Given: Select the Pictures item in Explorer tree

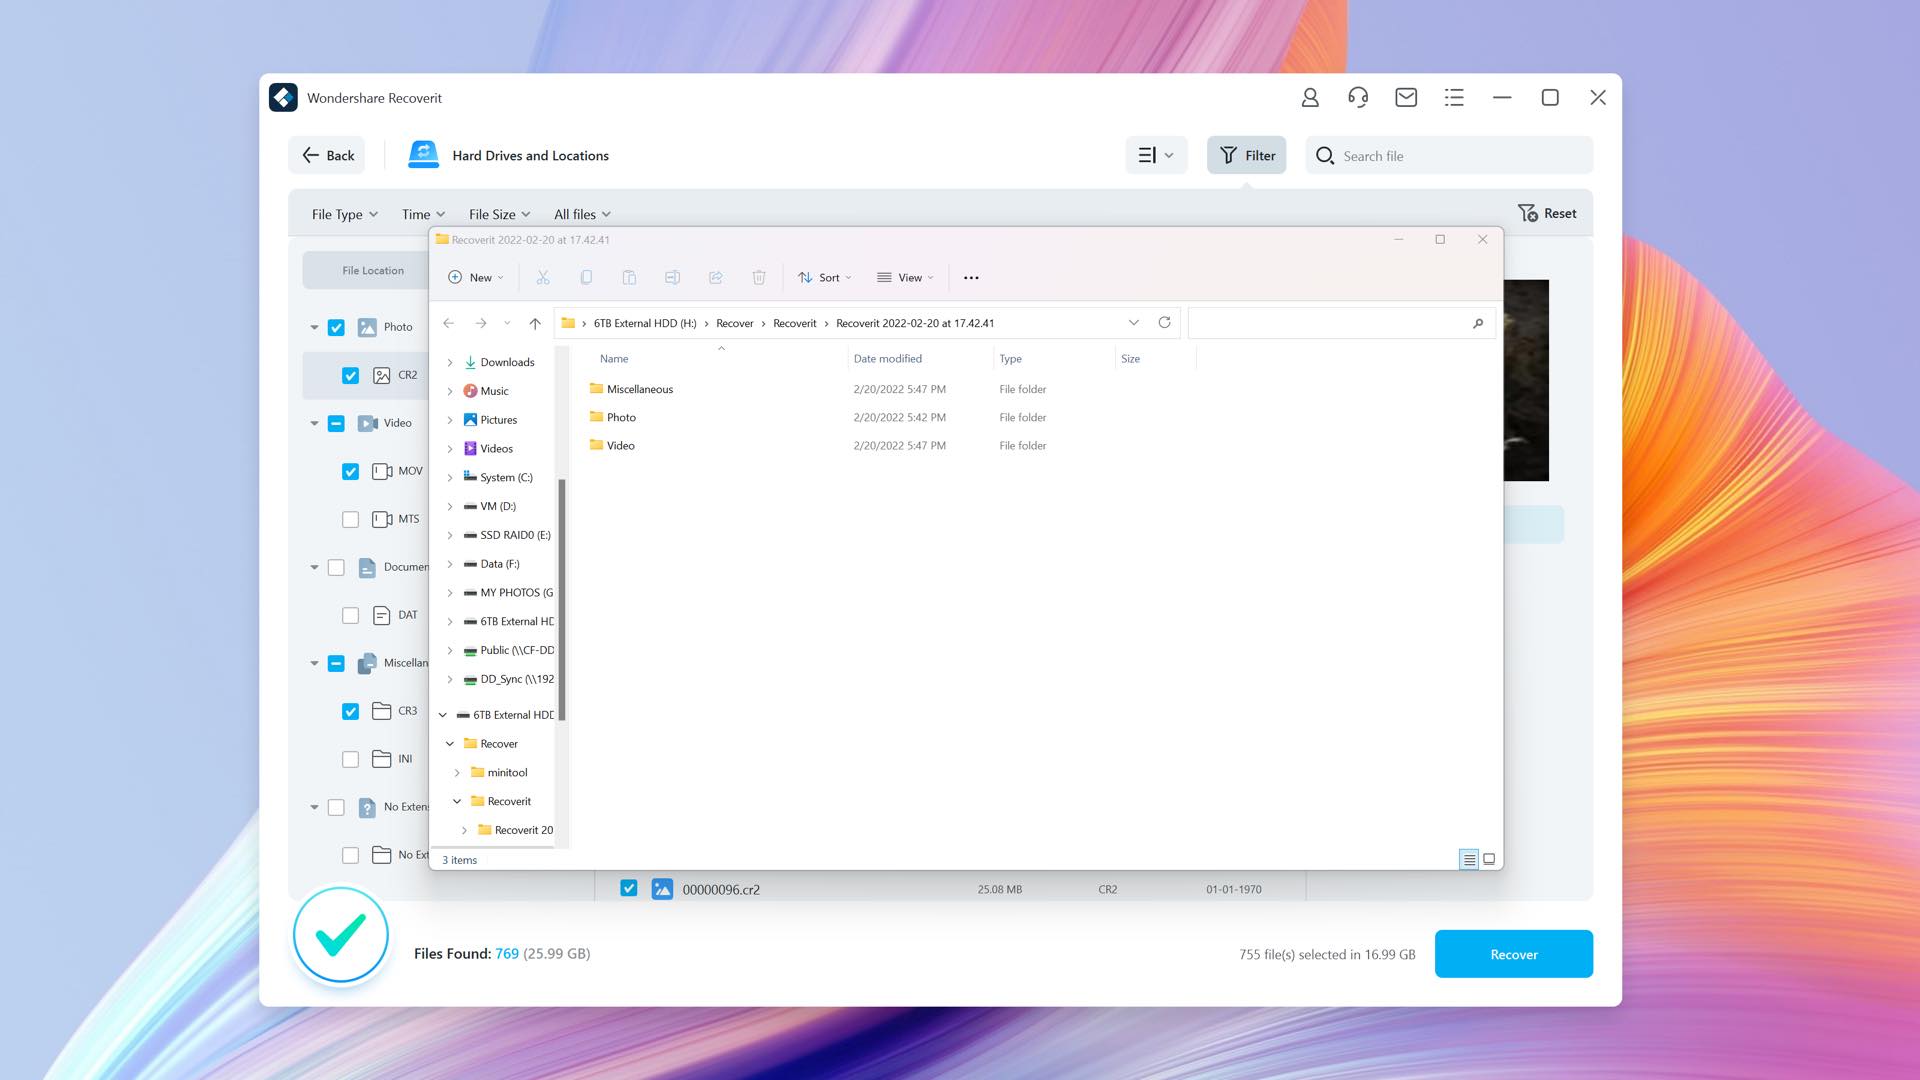Looking at the screenshot, I should click(498, 420).
